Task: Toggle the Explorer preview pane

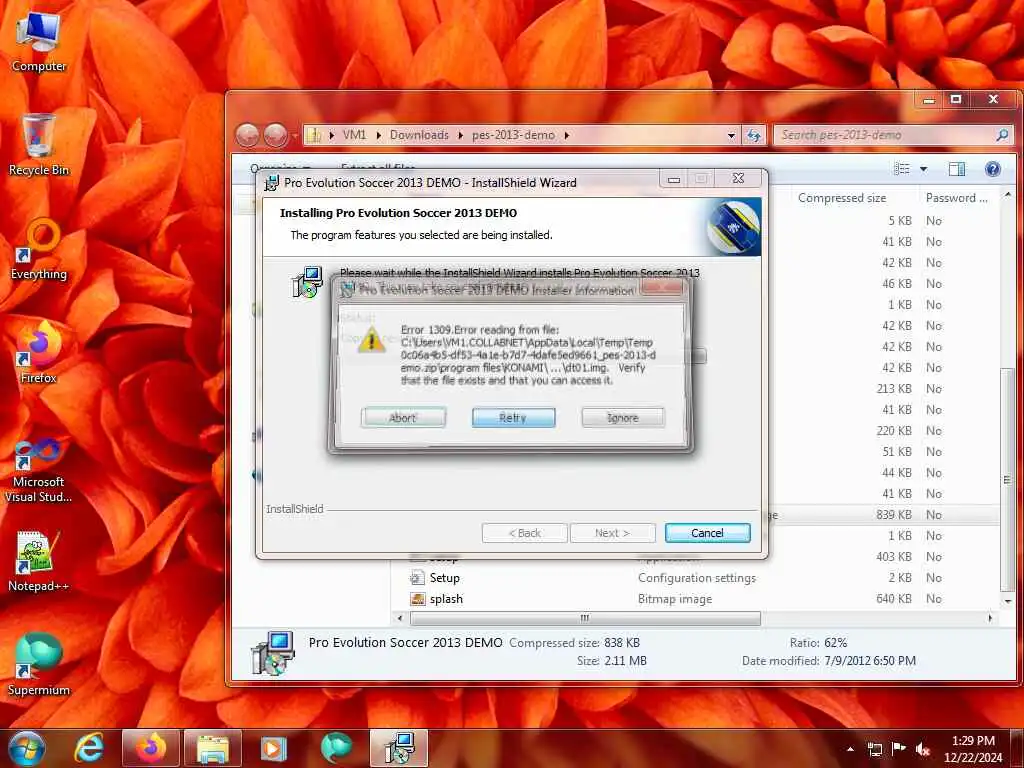Action: 957,169
